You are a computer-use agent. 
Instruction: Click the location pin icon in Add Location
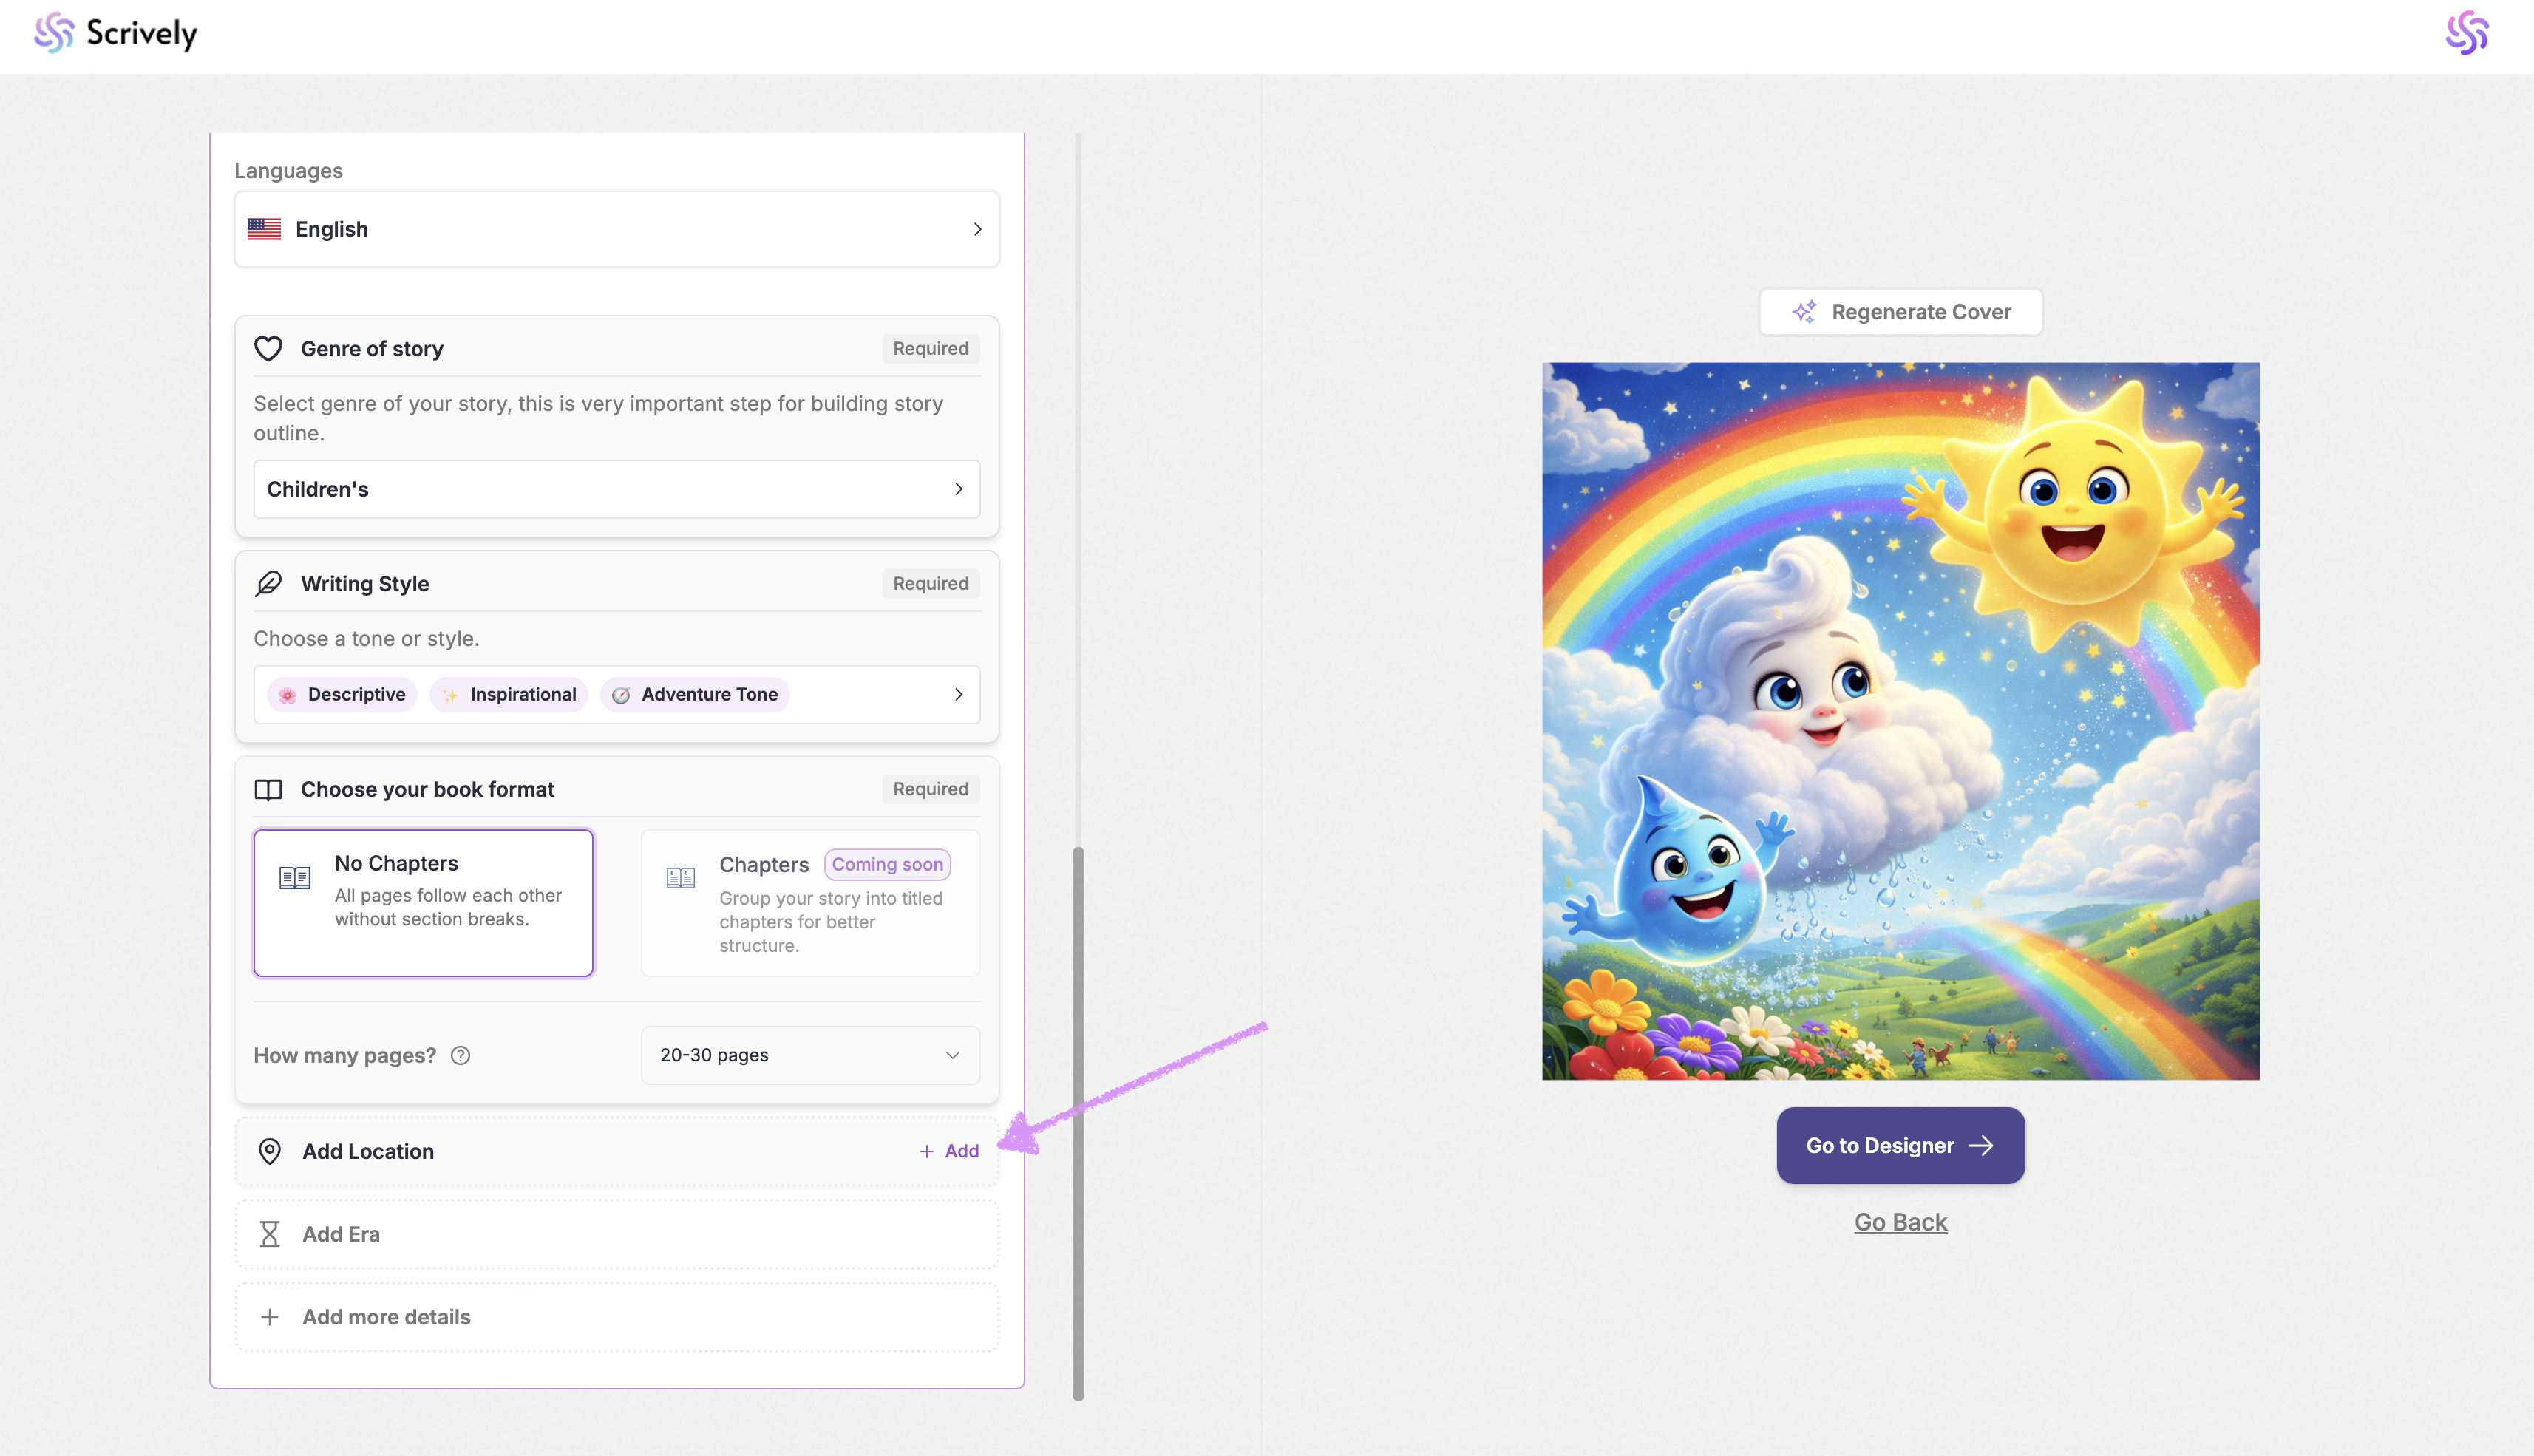(x=269, y=1151)
